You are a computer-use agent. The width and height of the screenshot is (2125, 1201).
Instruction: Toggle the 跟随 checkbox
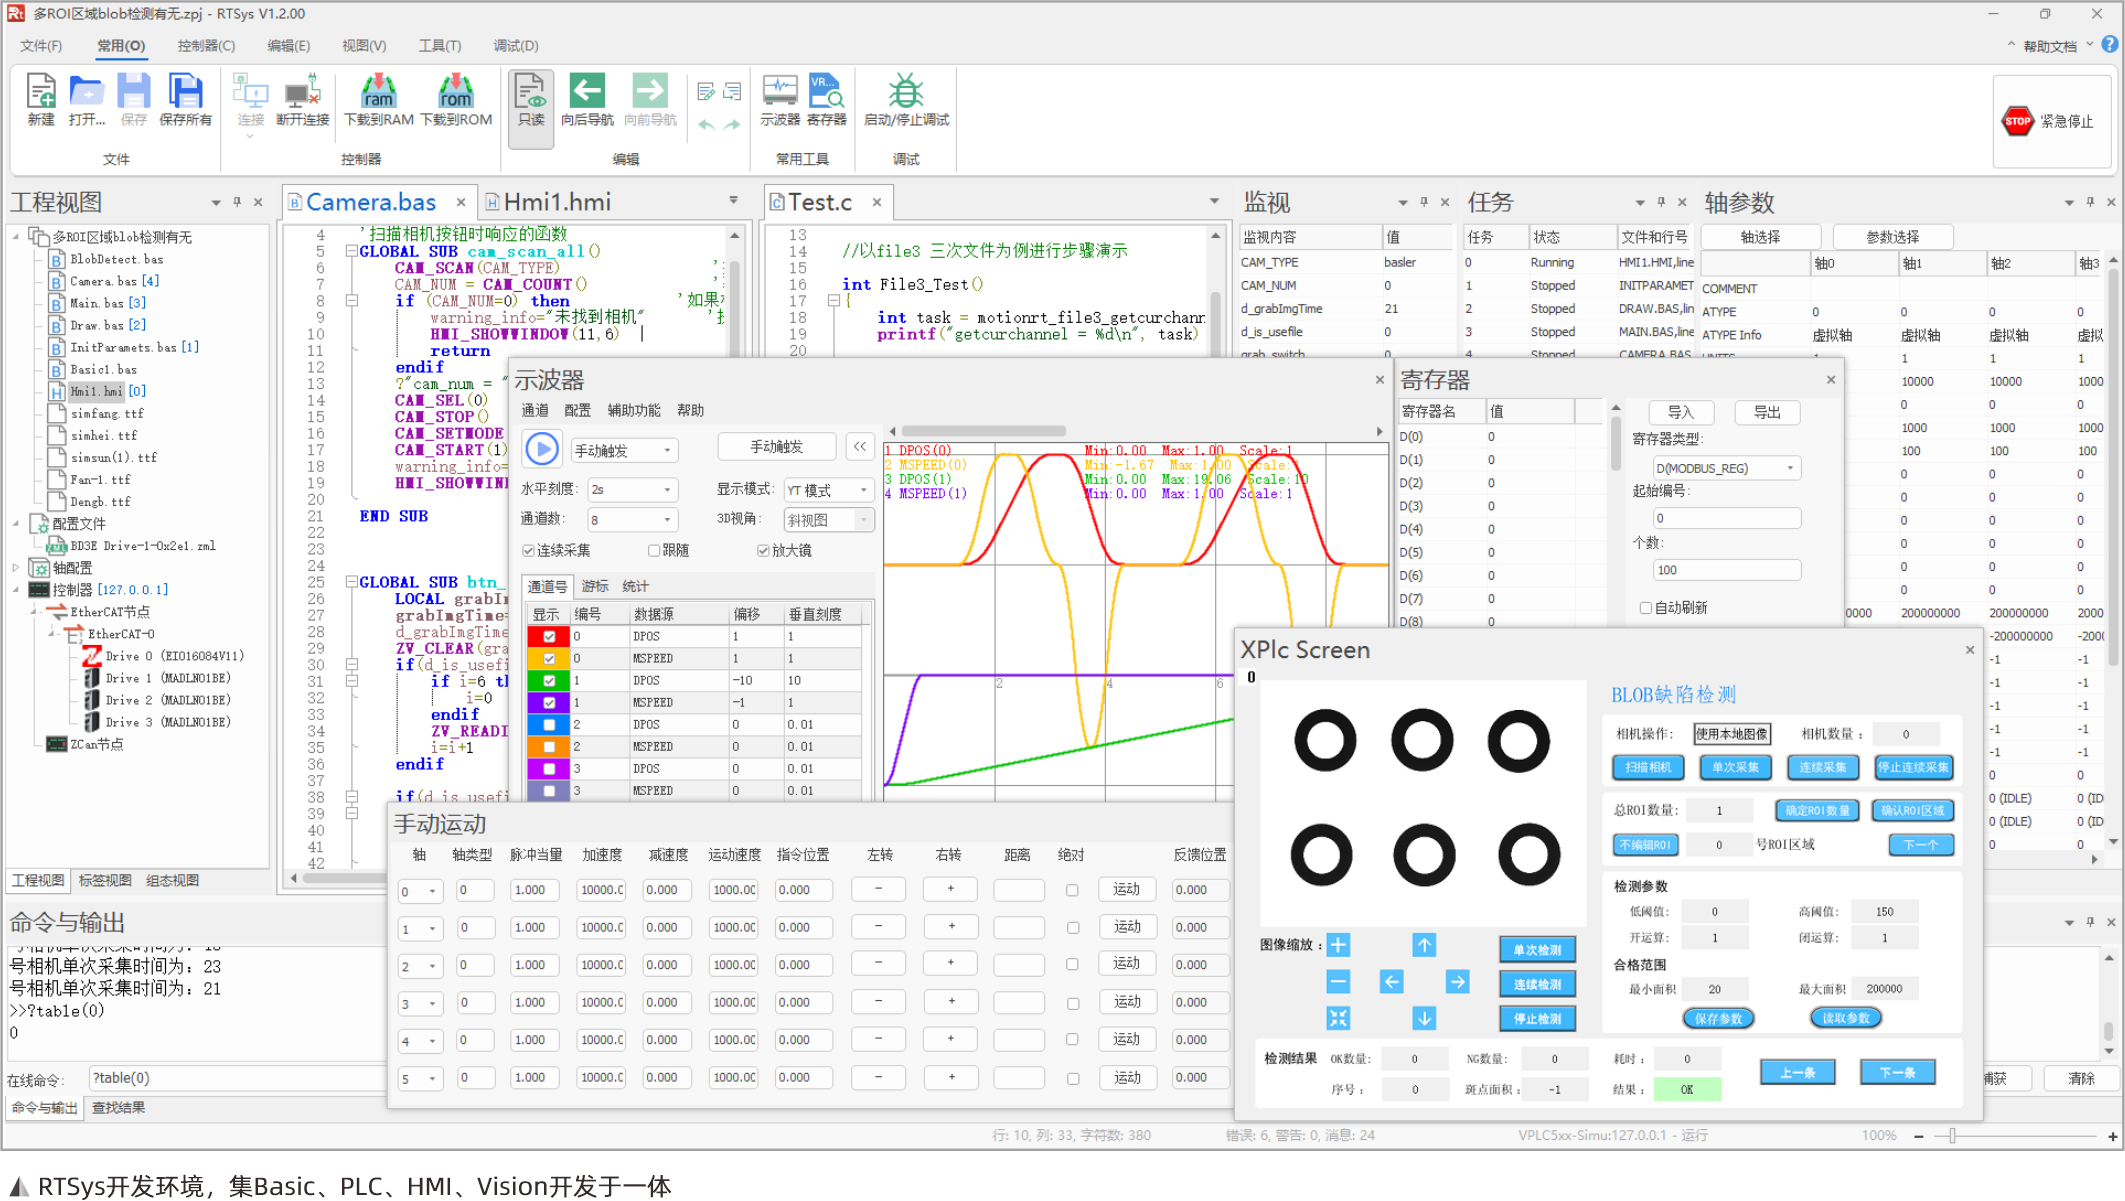tap(654, 551)
